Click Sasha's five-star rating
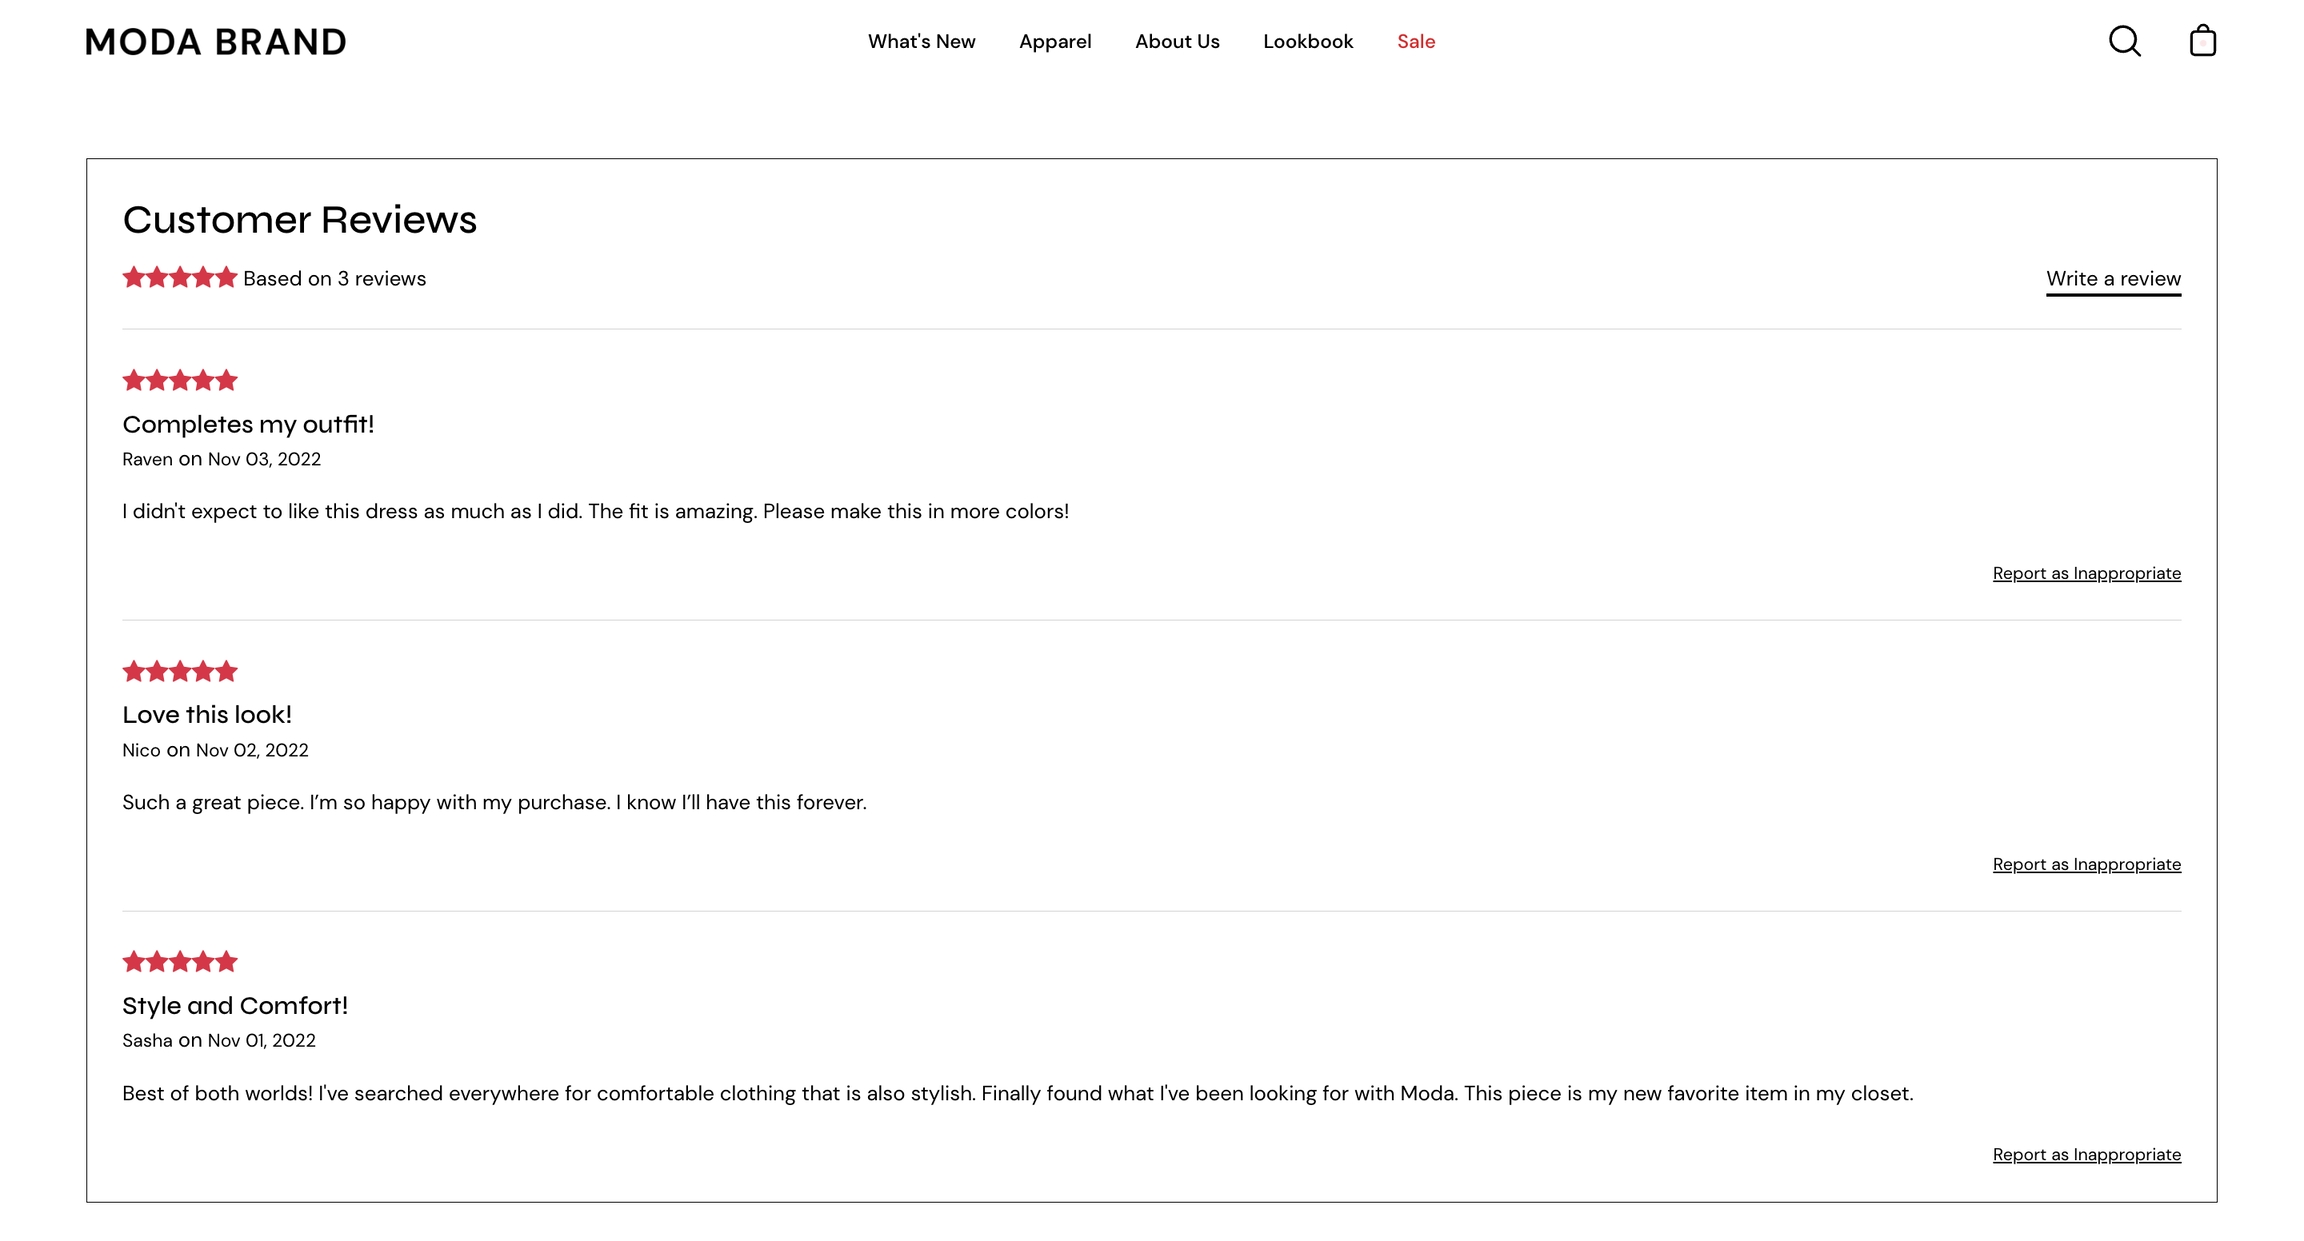 (x=179, y=962)
